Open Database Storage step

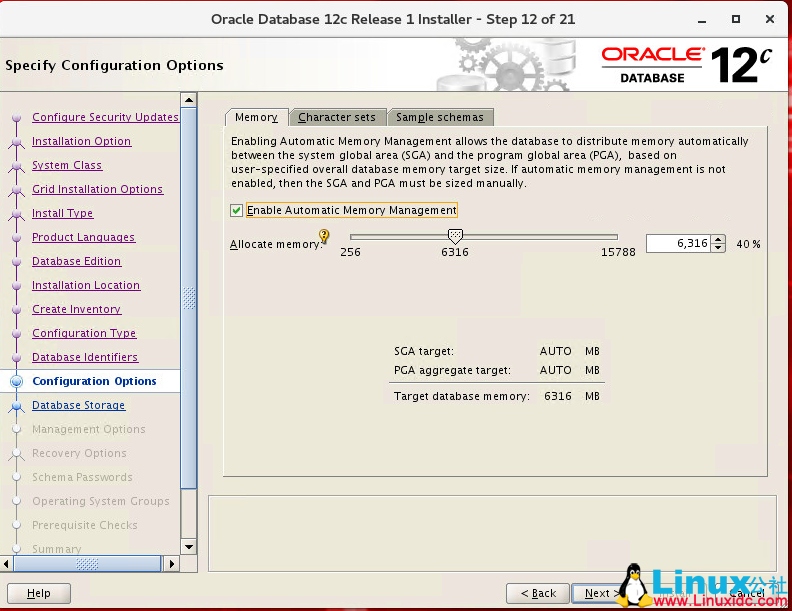coord(78,405)
